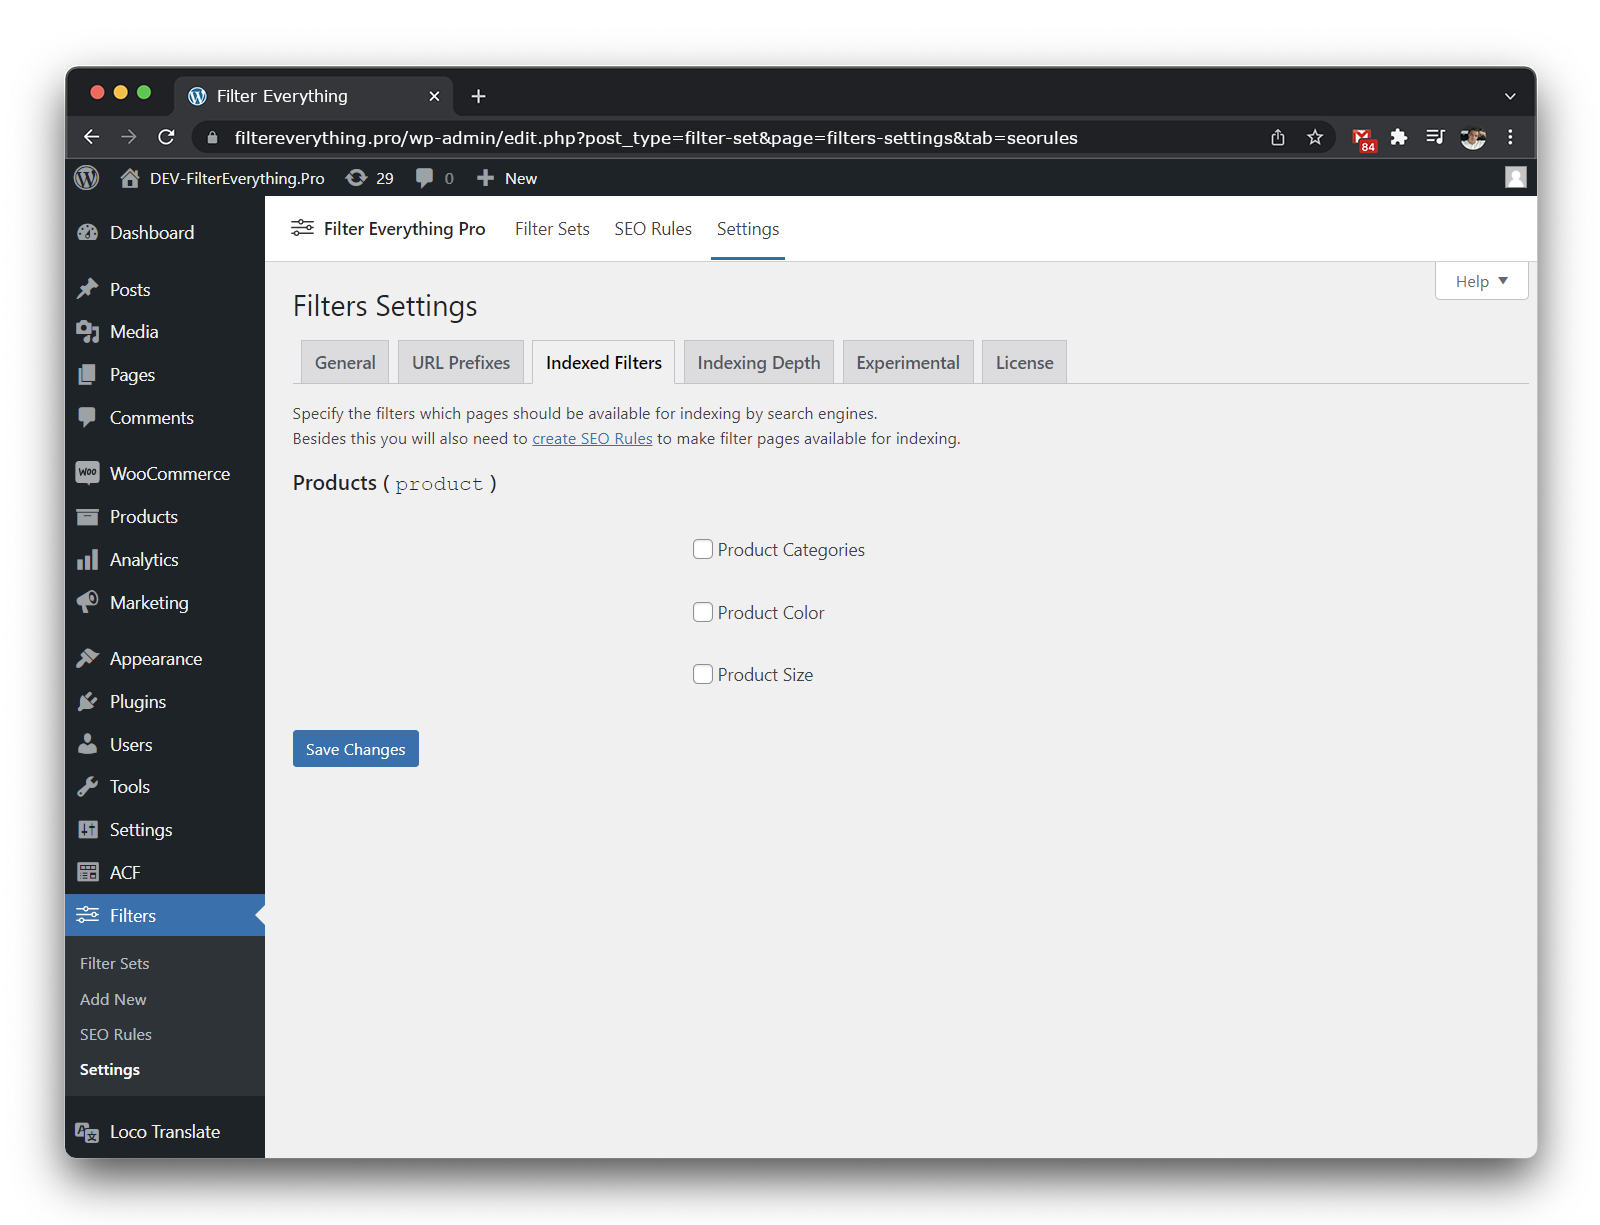Viewport: 1600px width, 1225px height.
Task: Toggle the Product Size checkbox
Action: coord(703,674)
